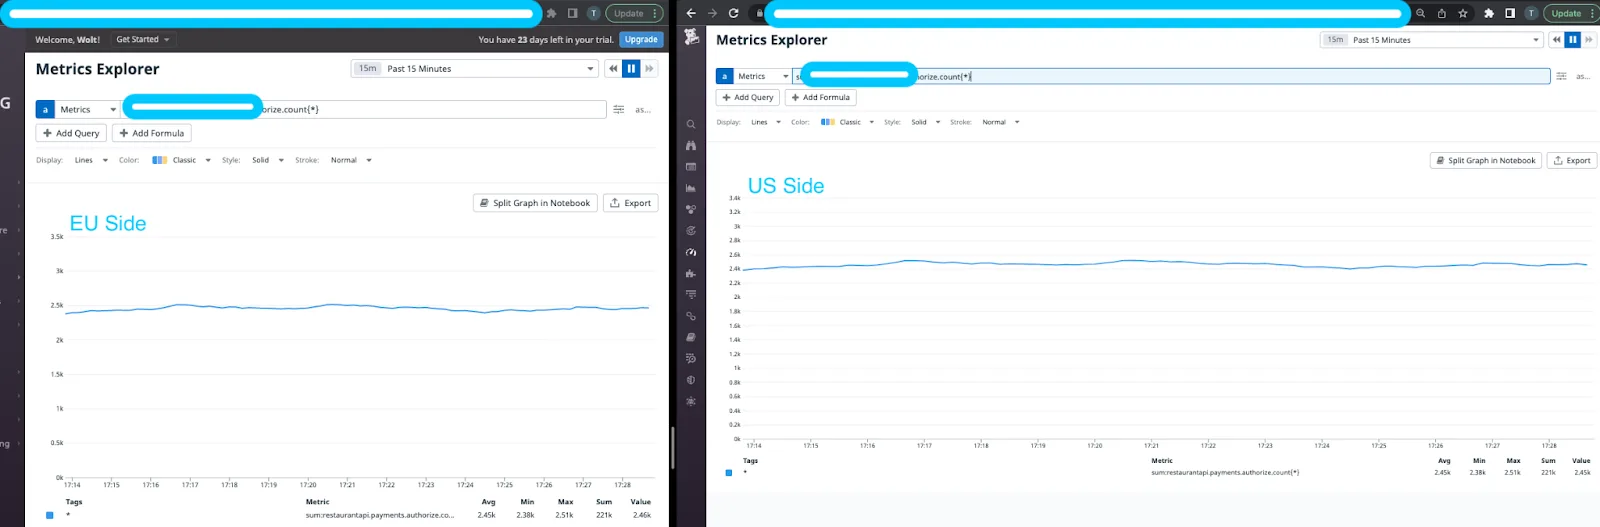Open Classic color palette in US window
This screenshot has width=1600, height=527.
pyautogui.click(x=848, y=122)
